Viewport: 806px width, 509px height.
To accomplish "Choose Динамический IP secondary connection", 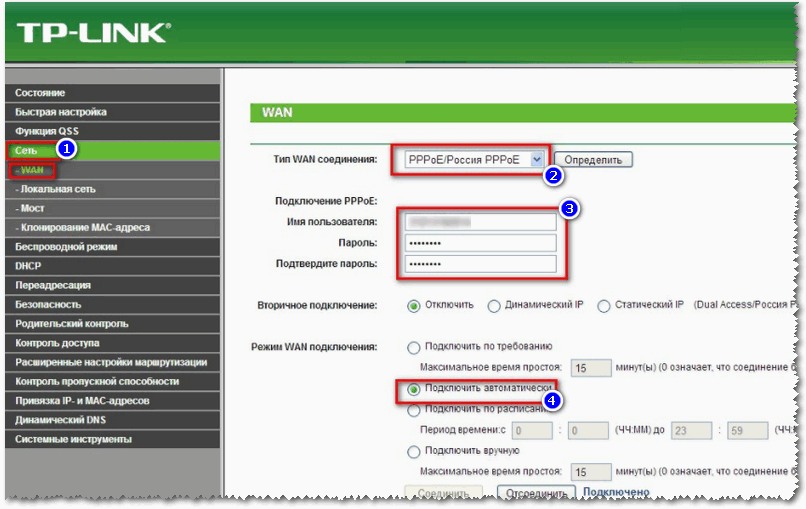I will pyautogui.click(x=494, y=306).
